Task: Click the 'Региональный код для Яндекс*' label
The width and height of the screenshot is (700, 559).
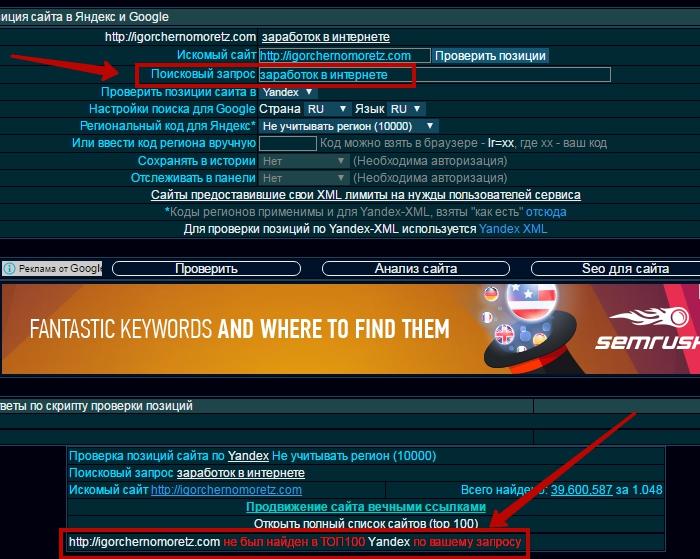Action: (x=168, y=126)
